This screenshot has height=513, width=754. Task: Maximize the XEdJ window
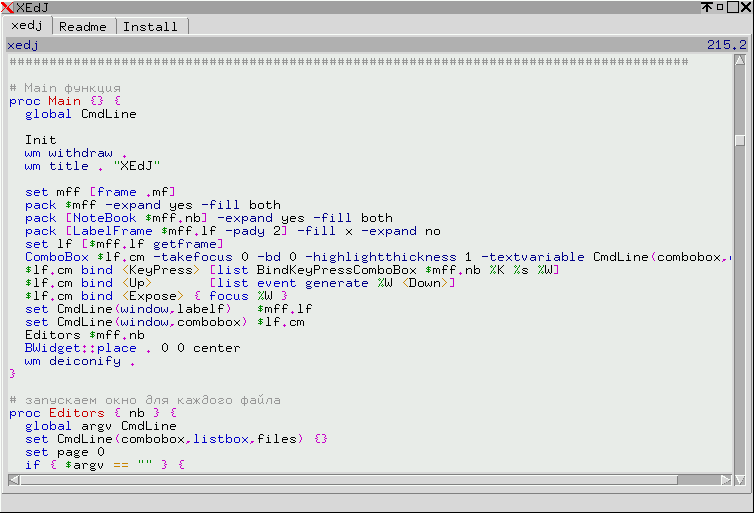click(732, 8)
